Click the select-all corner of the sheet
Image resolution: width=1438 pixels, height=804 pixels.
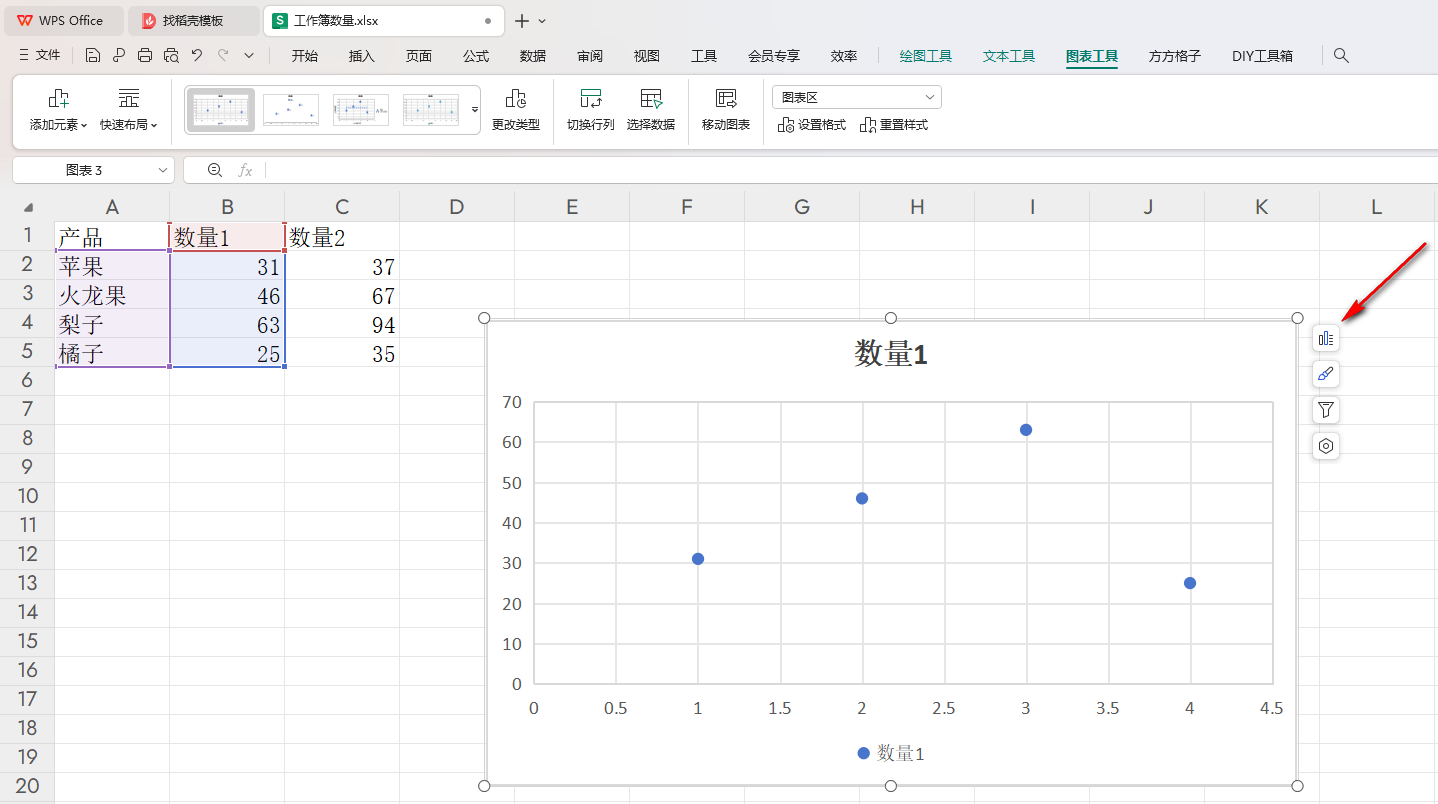pos(27,208)
